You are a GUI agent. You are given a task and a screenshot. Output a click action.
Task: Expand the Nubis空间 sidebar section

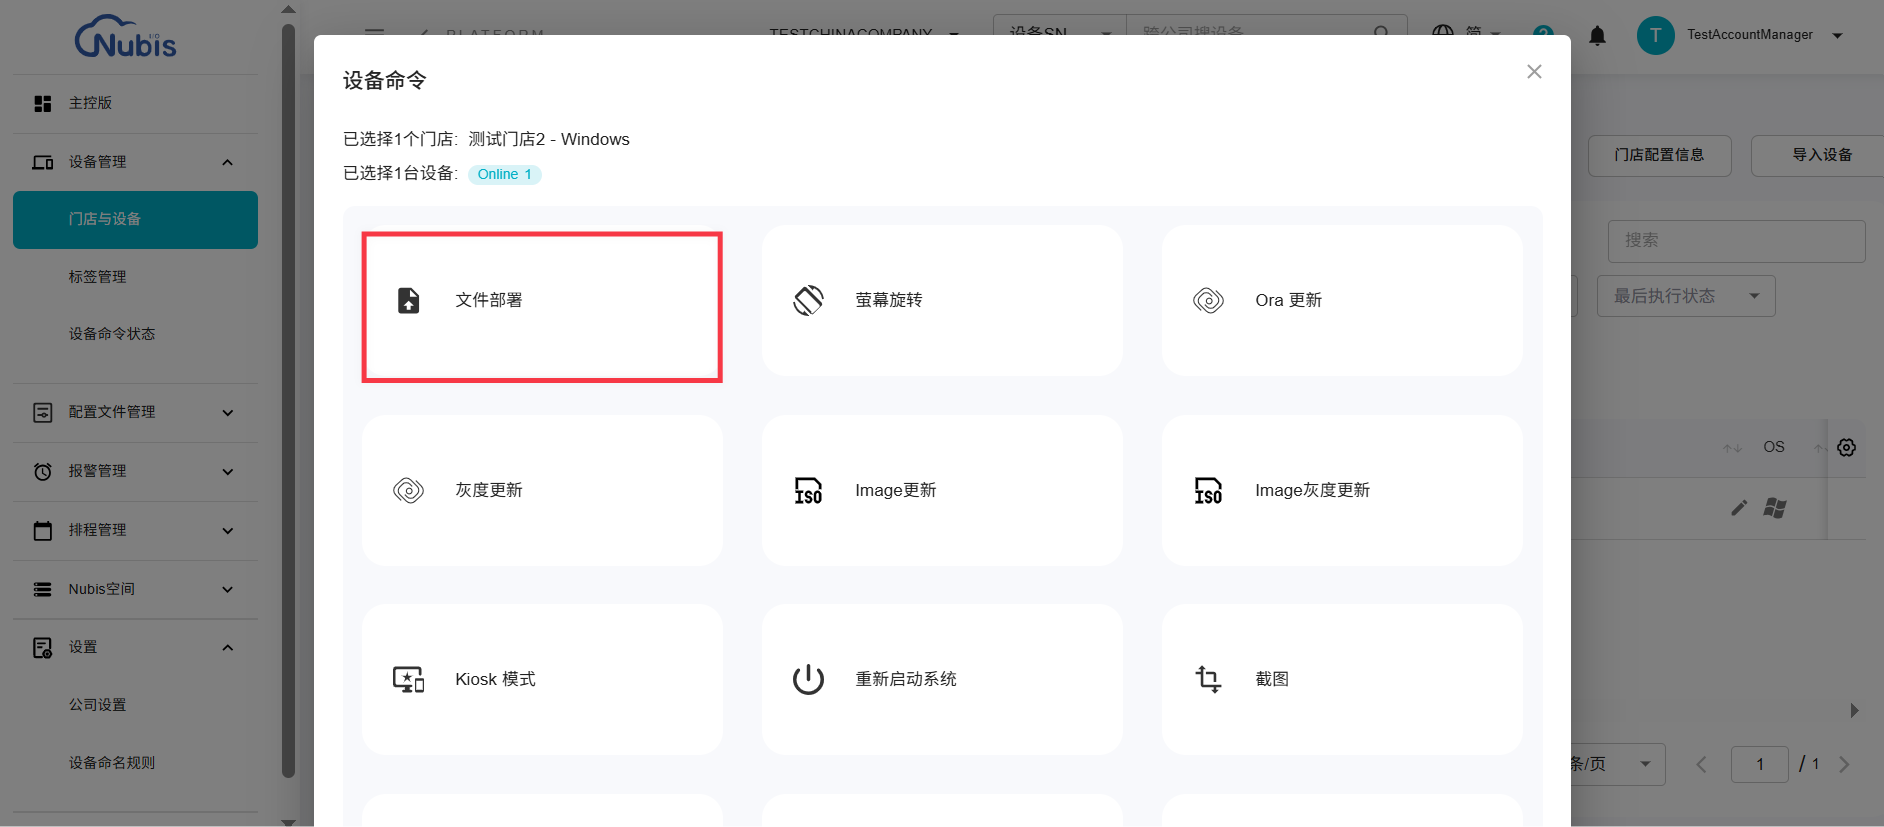click(135, 589)
